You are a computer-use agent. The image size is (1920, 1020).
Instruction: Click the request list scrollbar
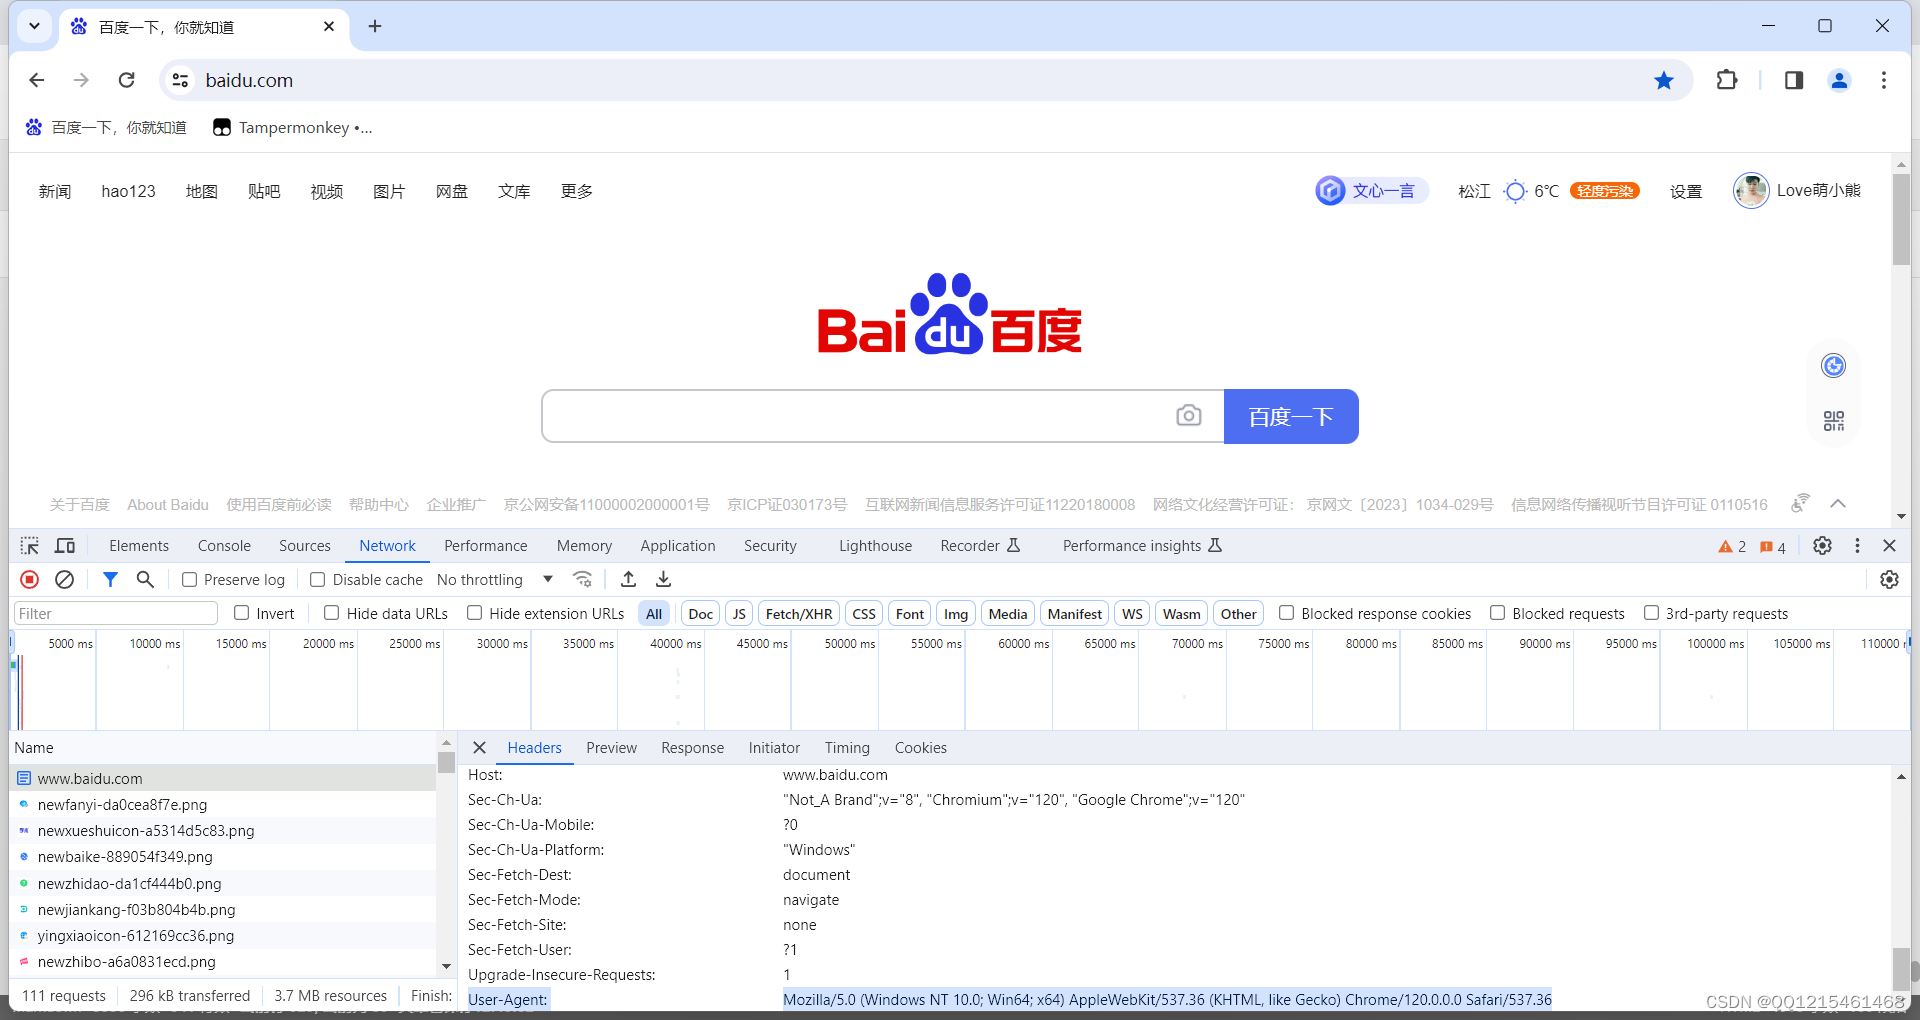coord(446,763)
